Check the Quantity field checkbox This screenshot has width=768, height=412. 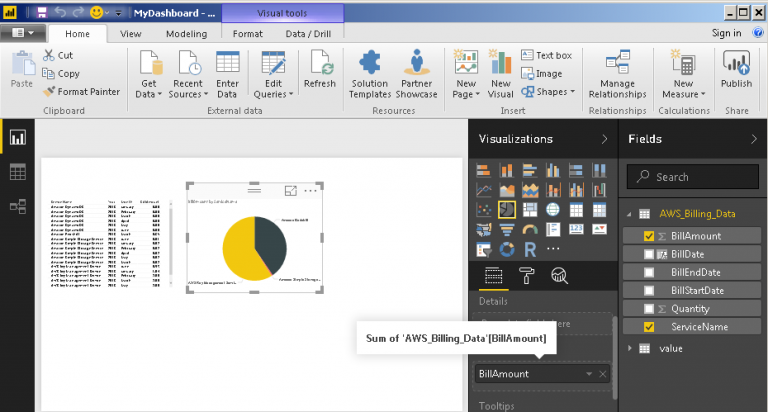[x=650, y=309]
